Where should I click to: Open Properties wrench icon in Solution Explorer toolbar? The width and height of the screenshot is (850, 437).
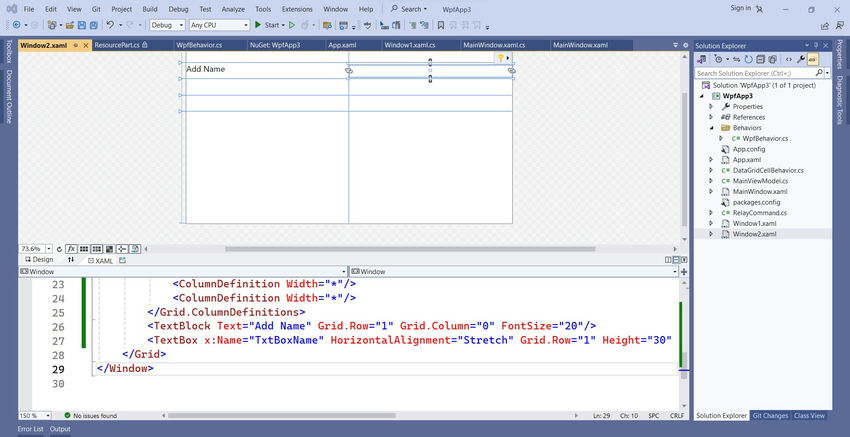click(x=801, y=60)
